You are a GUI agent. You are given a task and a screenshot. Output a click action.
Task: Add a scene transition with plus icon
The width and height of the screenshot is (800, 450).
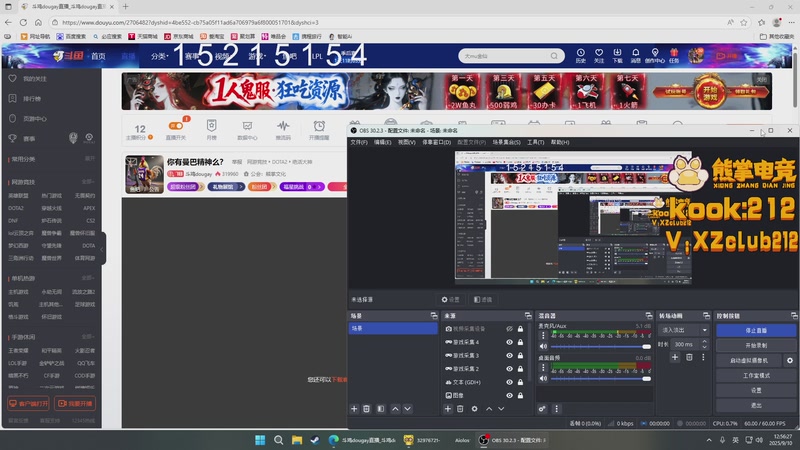[675, 357]
